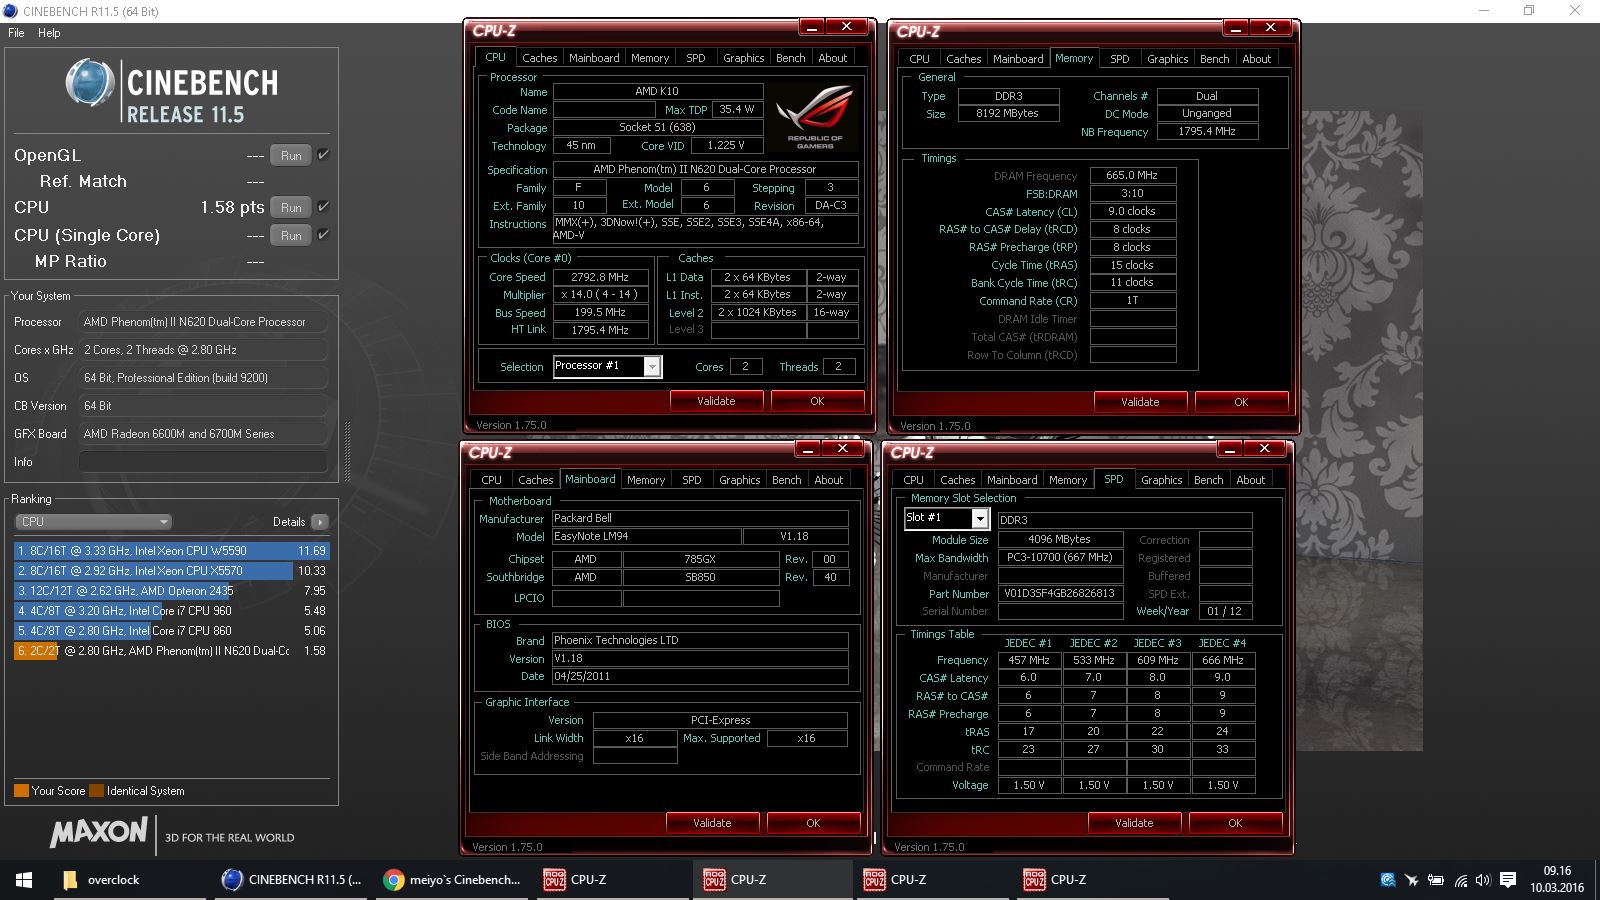Click the Processor field in Your System
The width and height of the screenshot is (1600, 900).
coord(202,322)
